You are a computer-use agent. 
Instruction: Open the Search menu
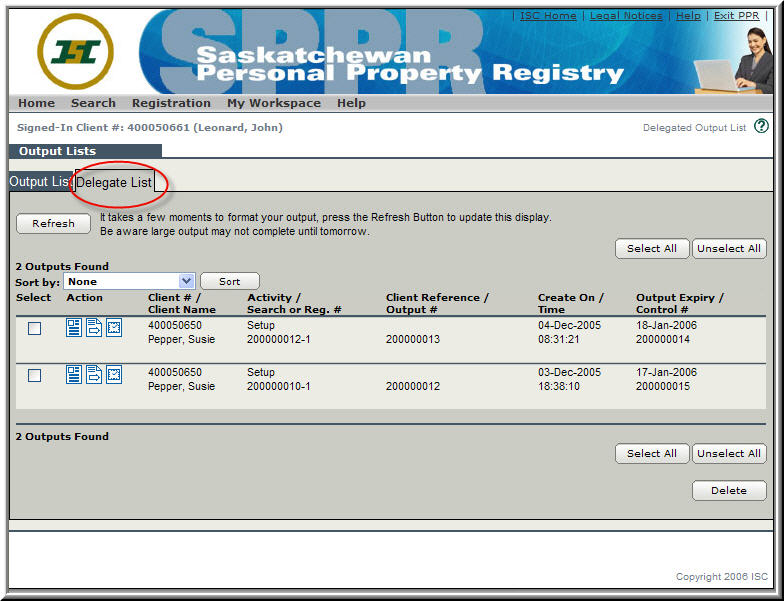pyautogui.click(x=94, y=103)
